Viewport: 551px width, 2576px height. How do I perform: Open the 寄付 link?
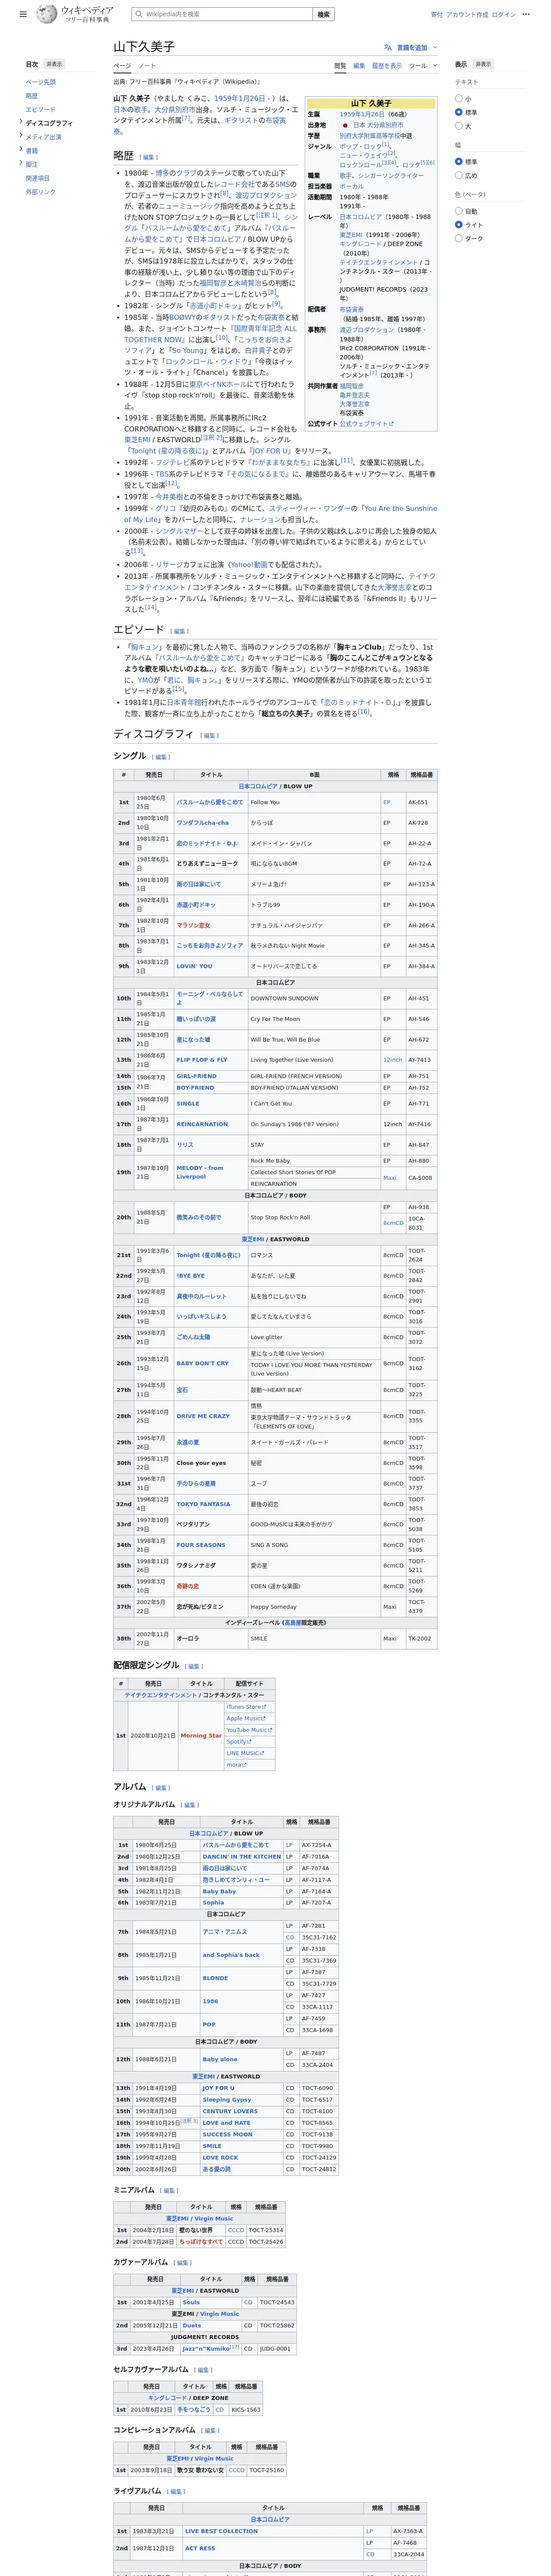[437, 15]
